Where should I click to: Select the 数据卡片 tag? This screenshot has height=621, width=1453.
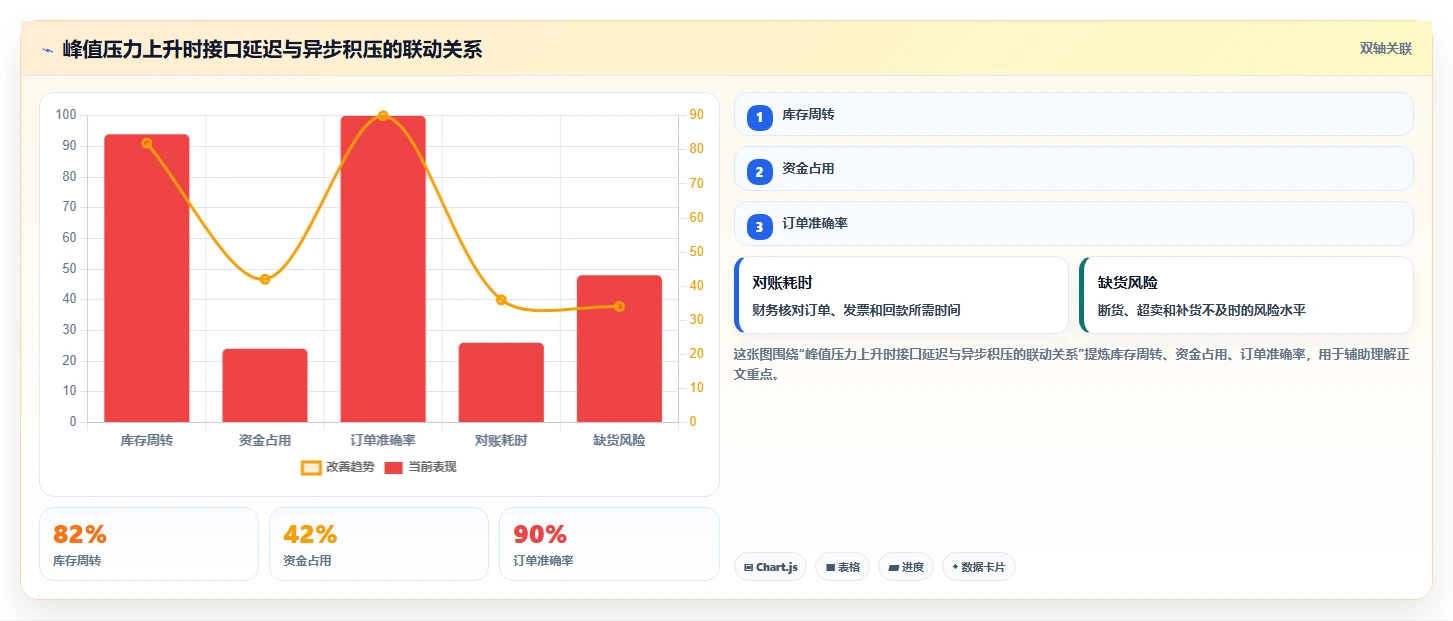979,567
